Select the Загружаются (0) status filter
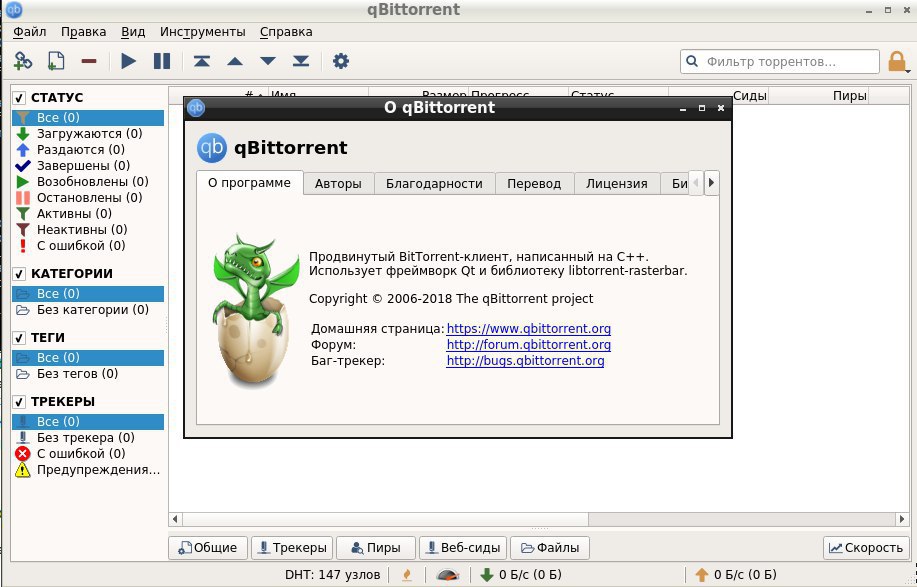This screenshot has height=587, width=917. tap(88, 134)
